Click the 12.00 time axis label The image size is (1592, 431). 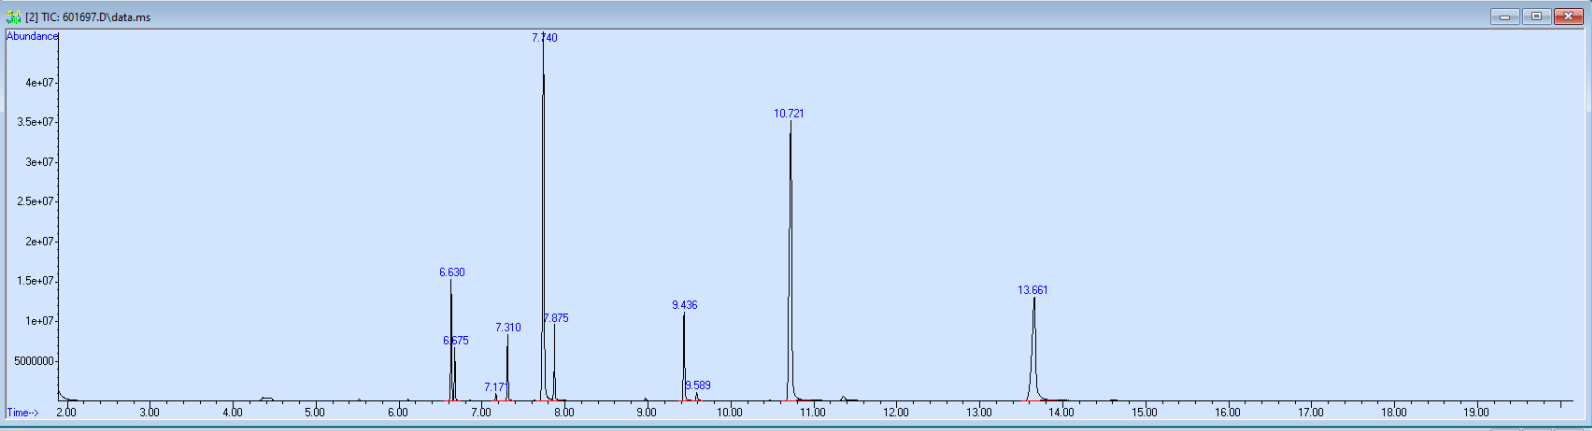point(896,413)
